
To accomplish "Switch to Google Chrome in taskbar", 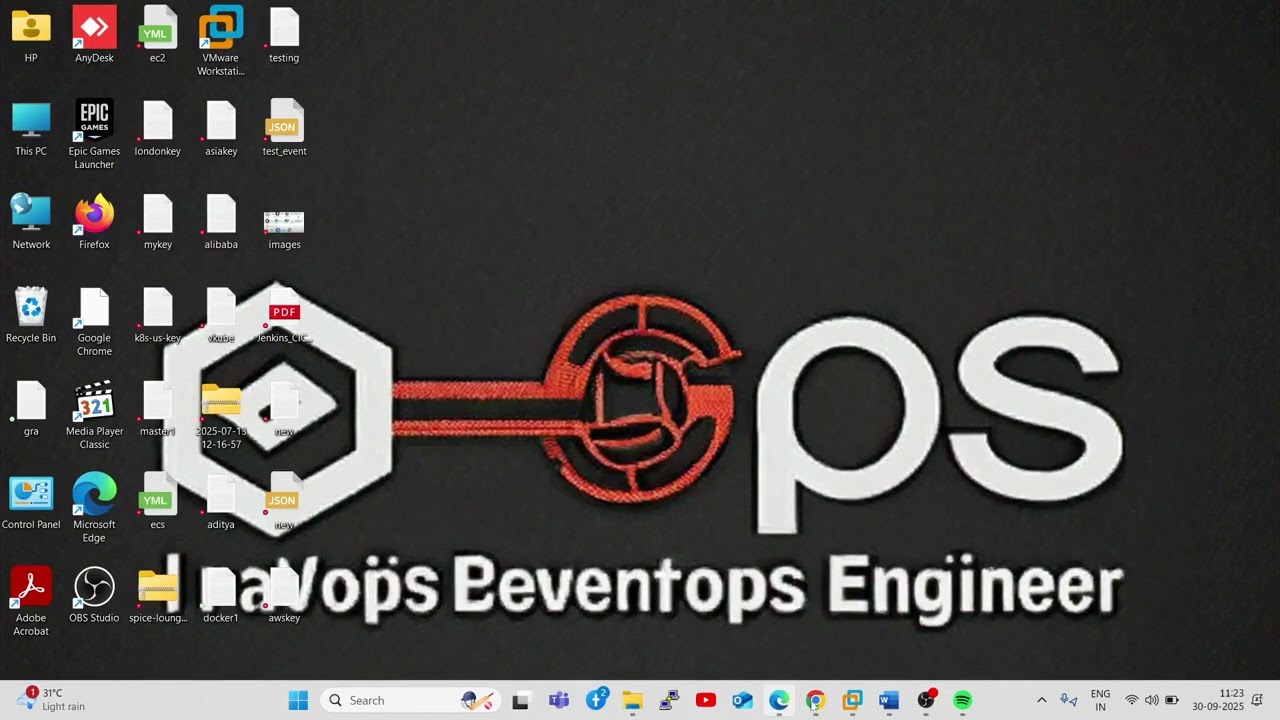I will point(816,700).
